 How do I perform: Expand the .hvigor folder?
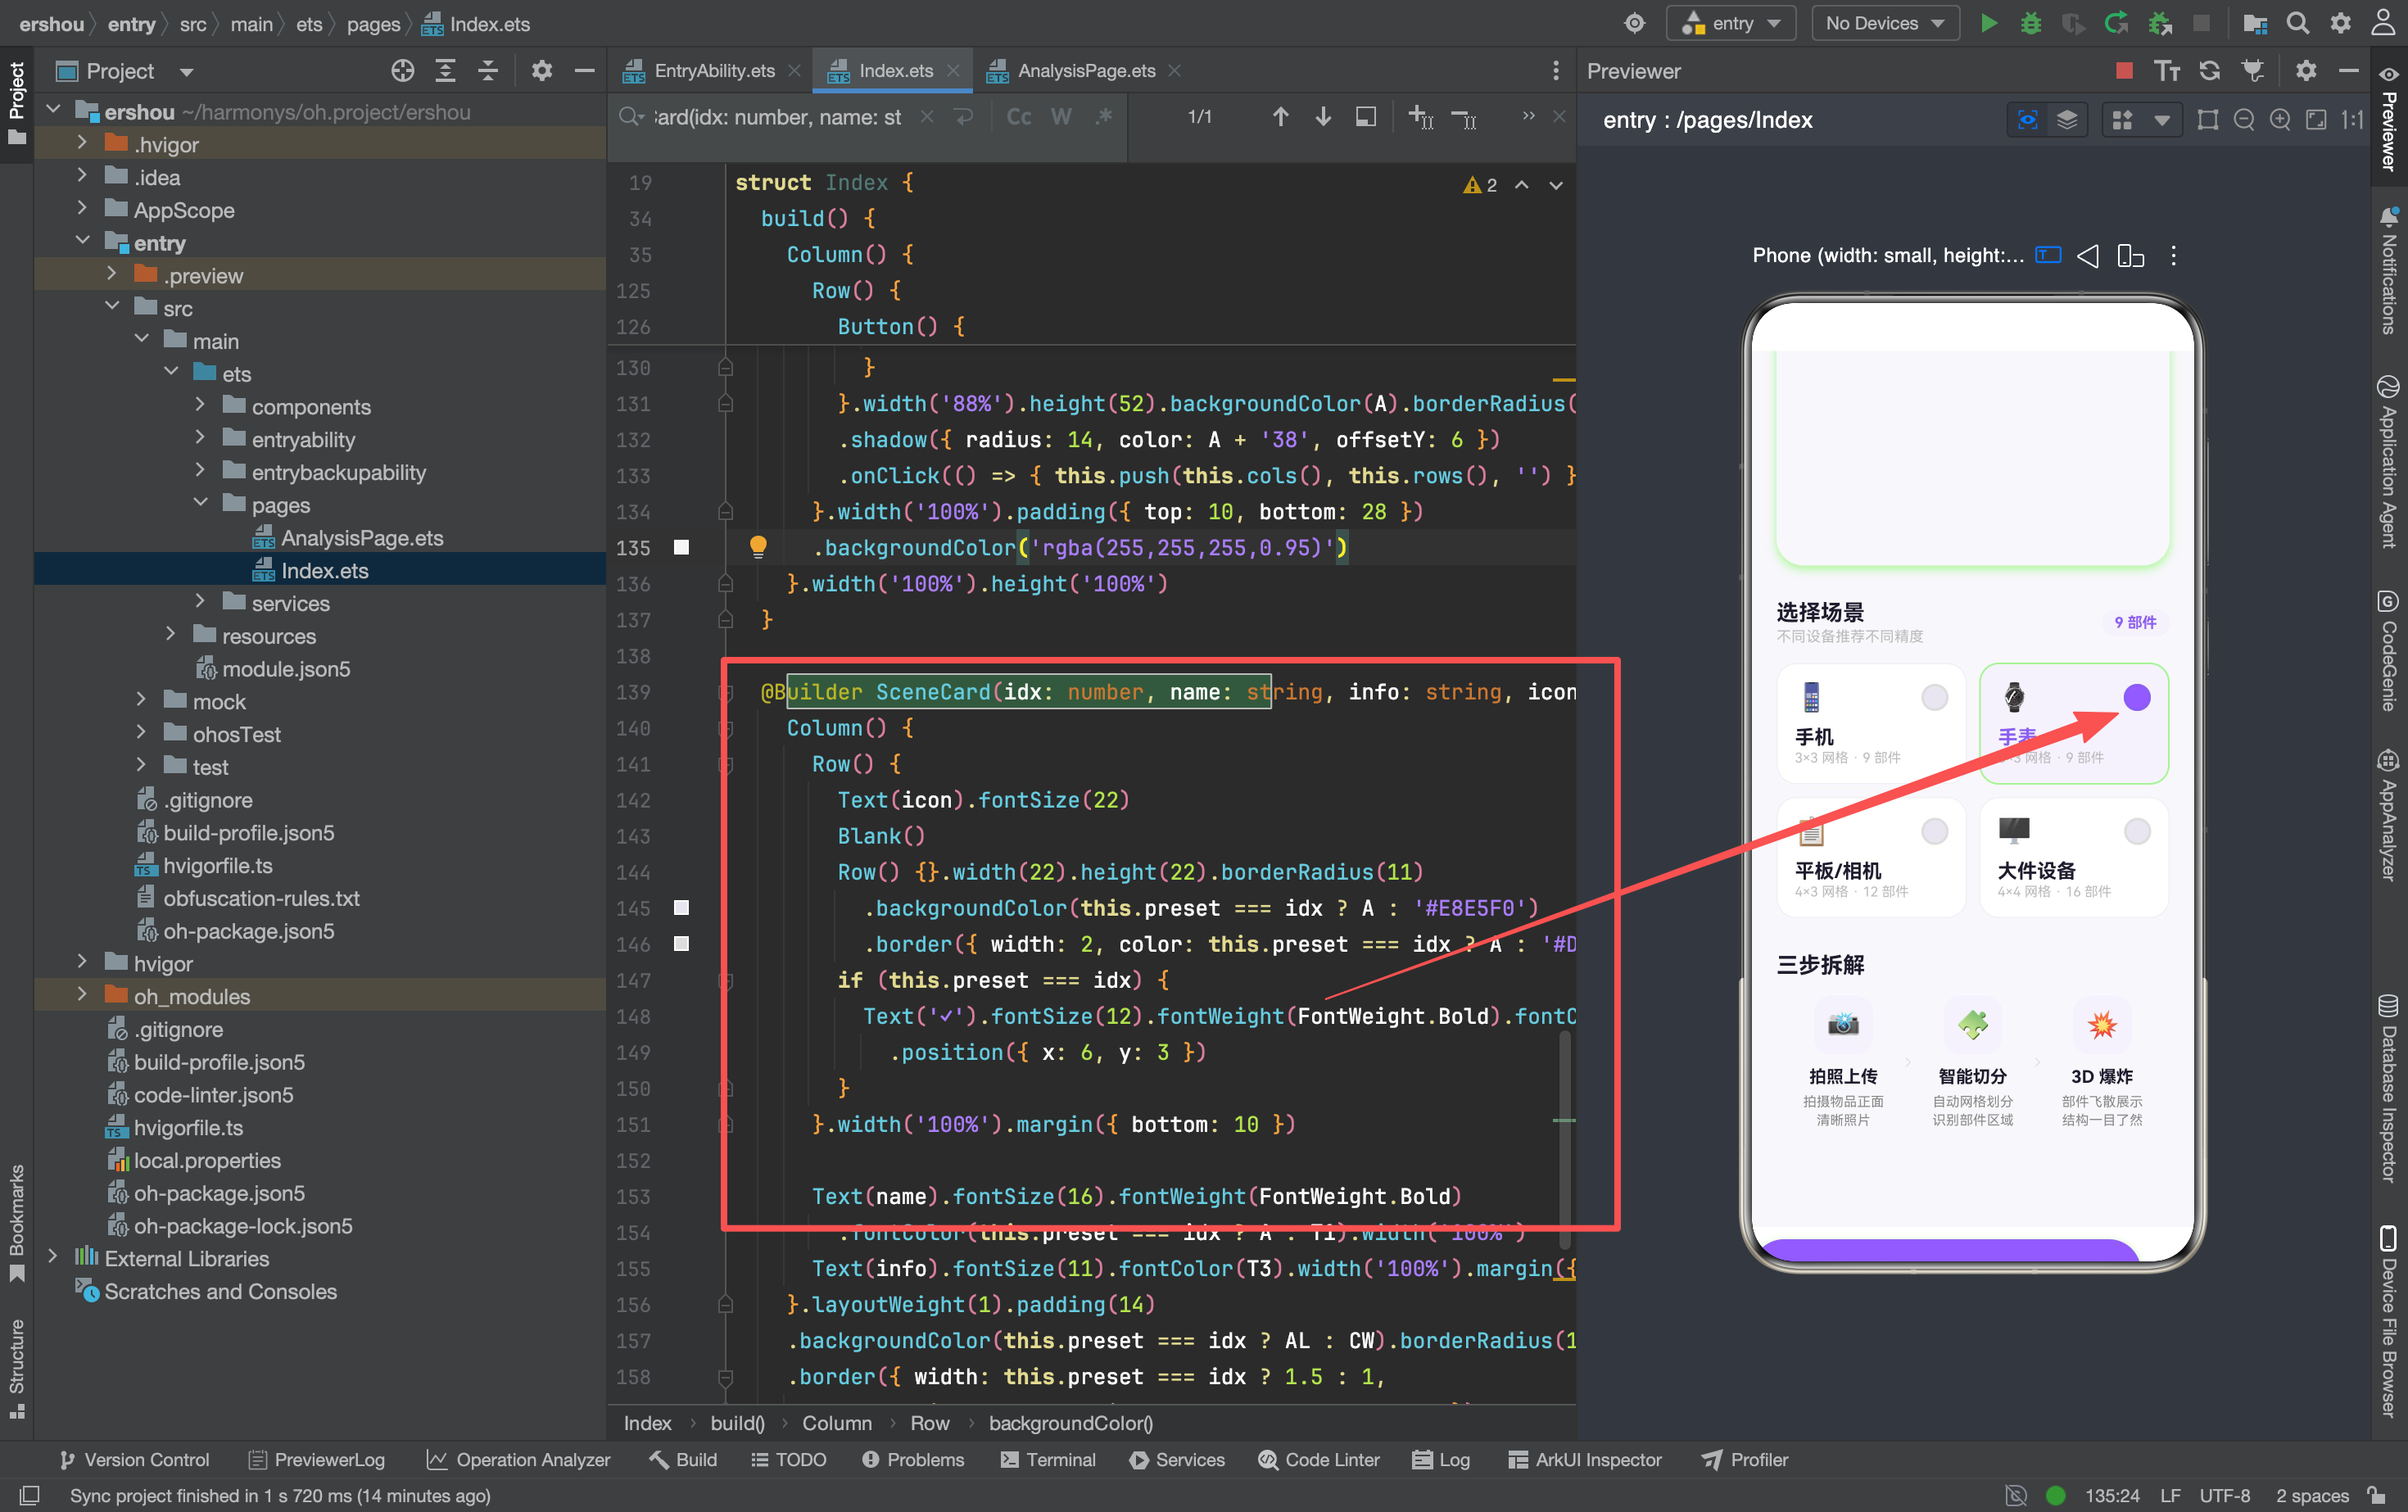(x=82, y=144)
